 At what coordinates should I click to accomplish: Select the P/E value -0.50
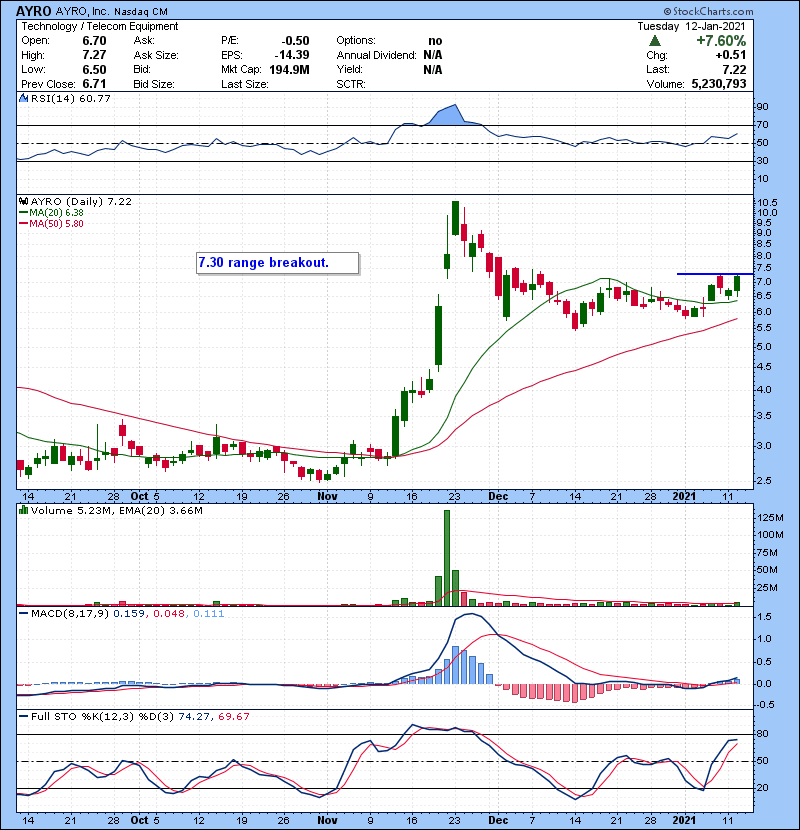coord(295,41)
